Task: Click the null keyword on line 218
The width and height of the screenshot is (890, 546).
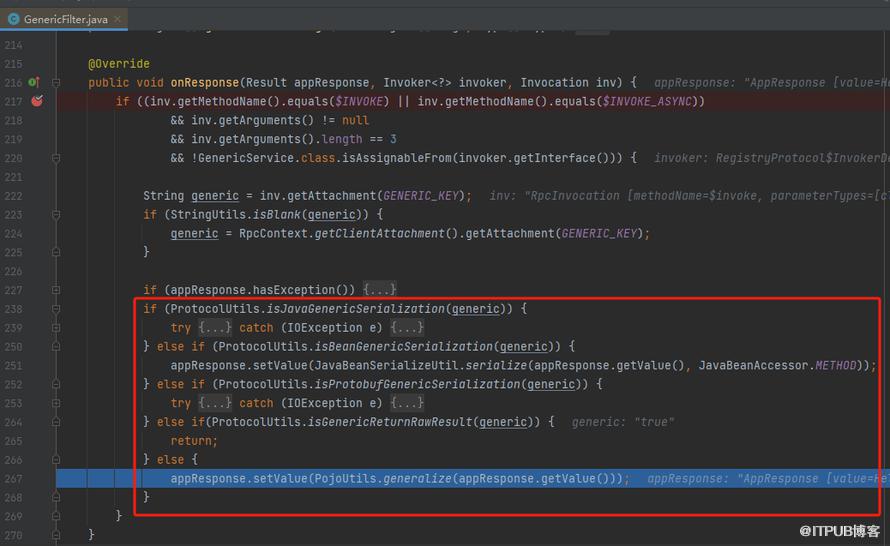Action: point(355,120)
